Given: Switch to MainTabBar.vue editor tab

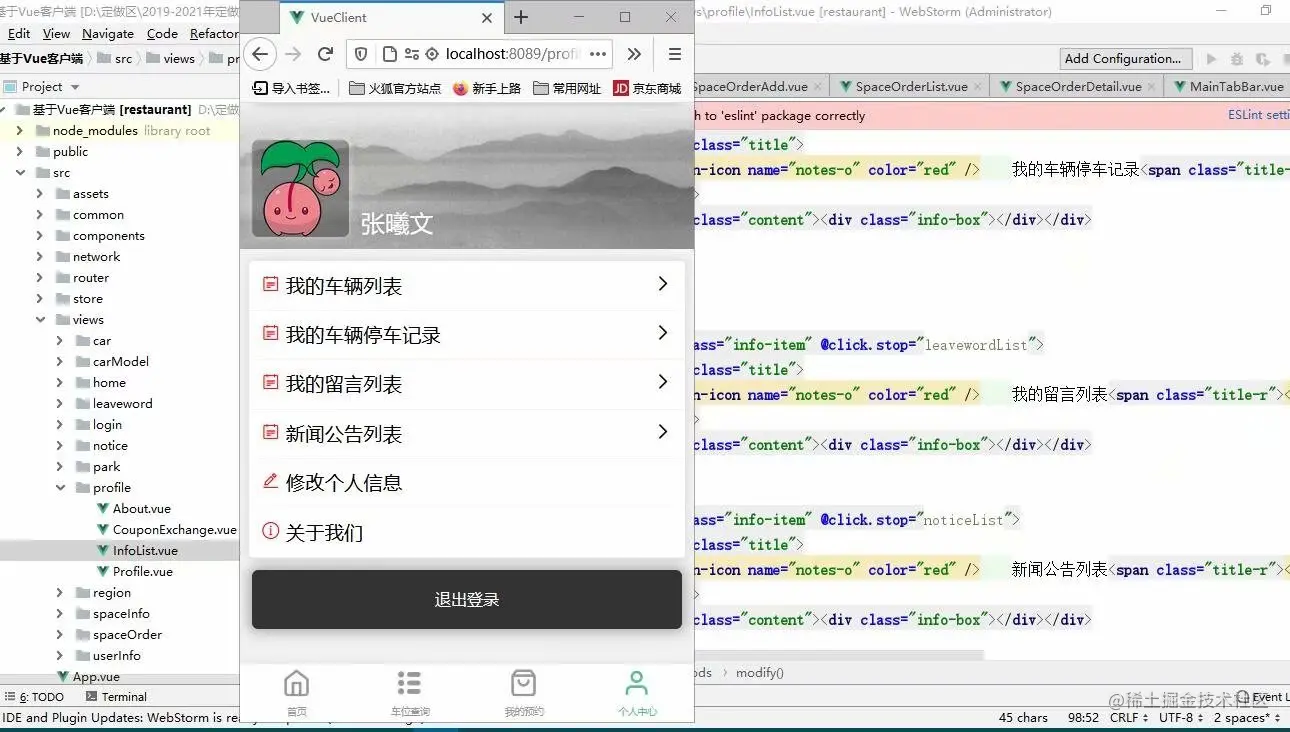Looking at the screenshot, I should tap(1229, 87).
